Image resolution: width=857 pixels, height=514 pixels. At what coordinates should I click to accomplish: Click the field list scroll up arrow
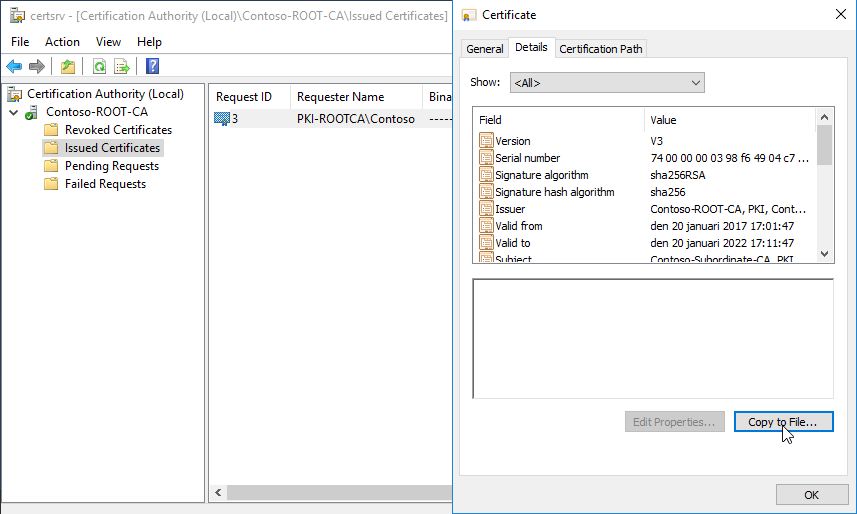tap(825, 117)
